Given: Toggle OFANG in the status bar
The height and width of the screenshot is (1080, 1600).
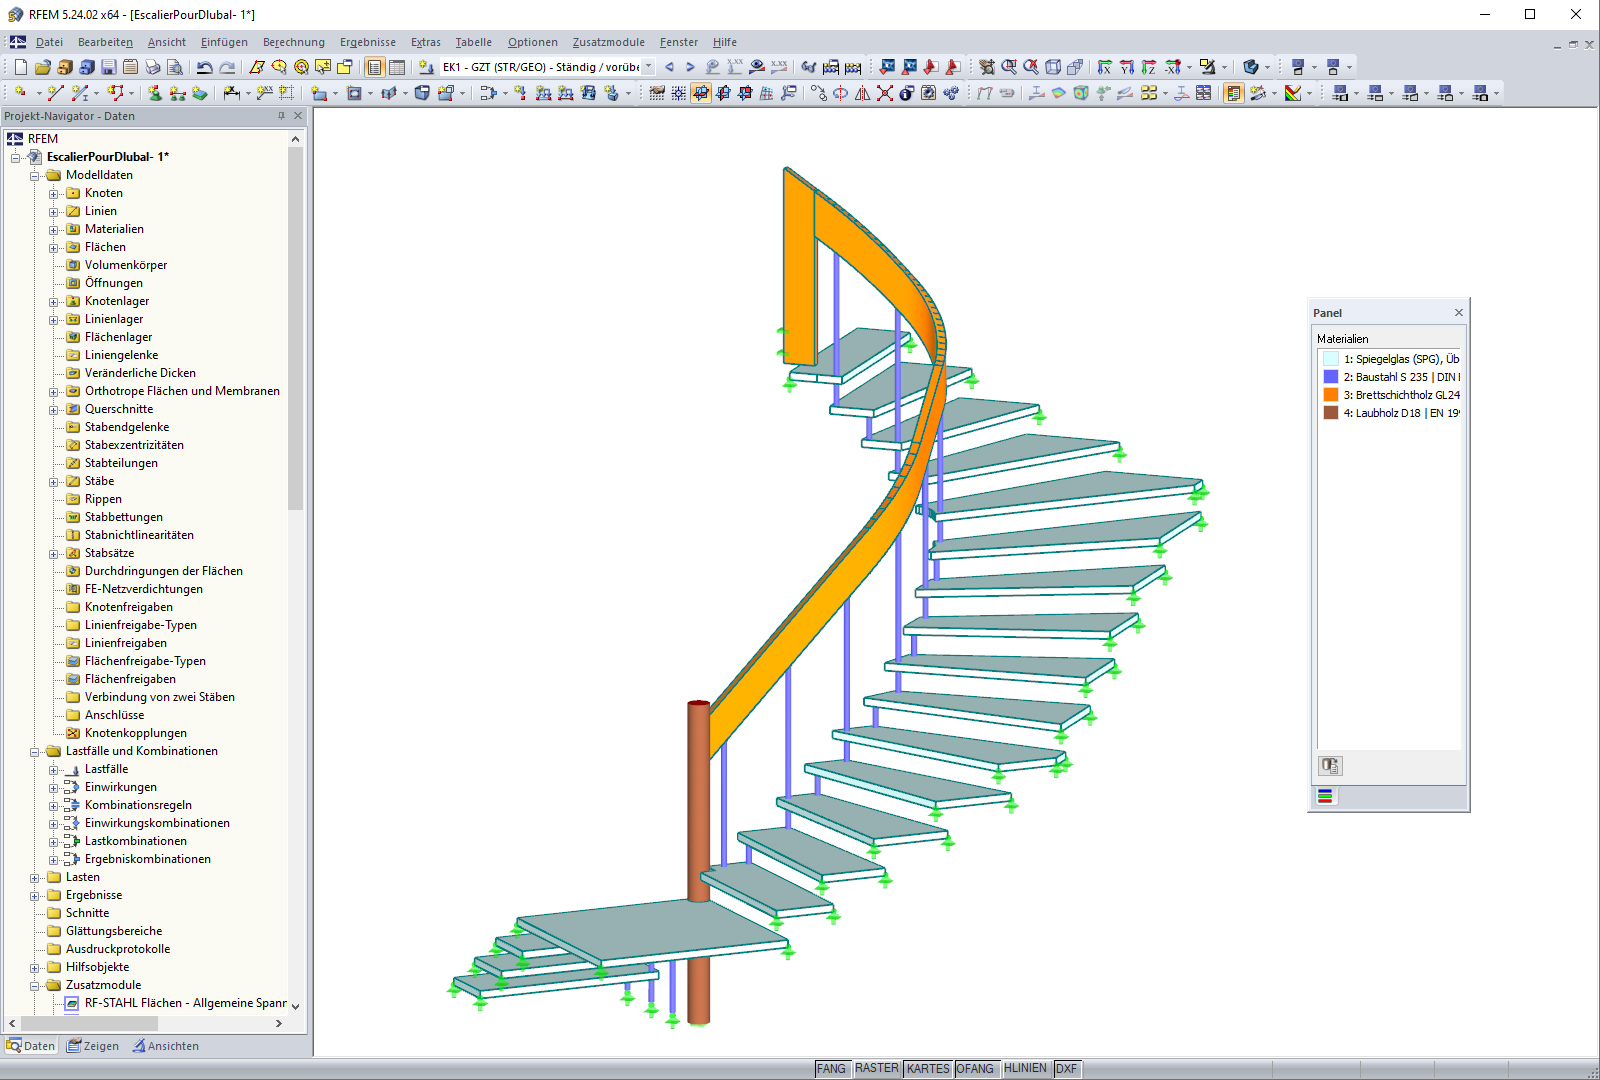Looking at the screenshot, I should point(977,1068).
